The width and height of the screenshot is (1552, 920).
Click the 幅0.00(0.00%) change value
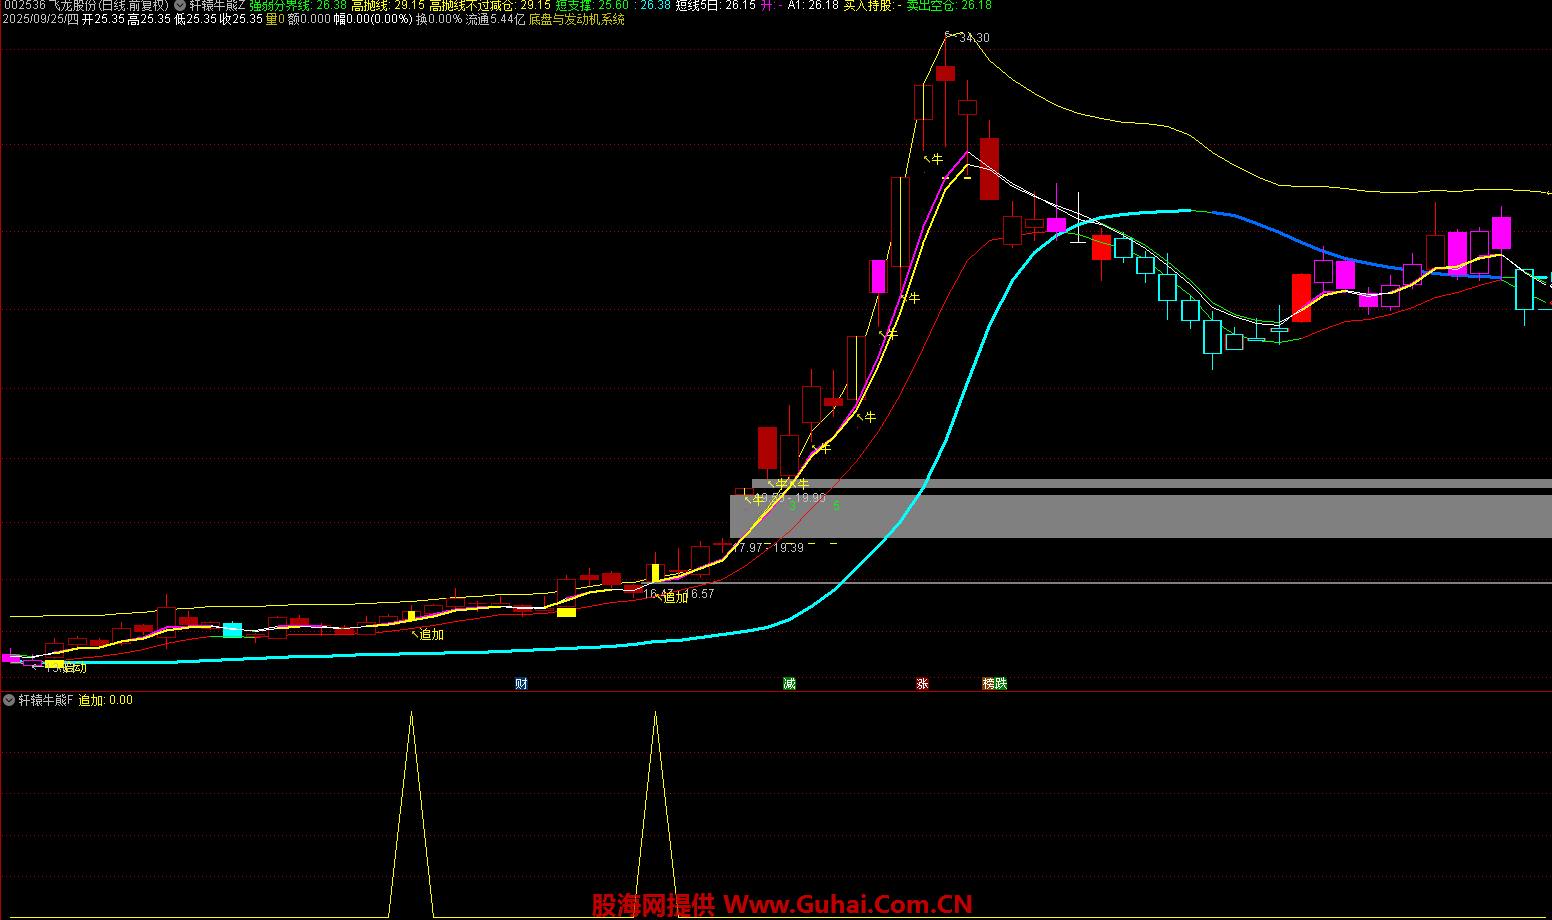[373, 19]
